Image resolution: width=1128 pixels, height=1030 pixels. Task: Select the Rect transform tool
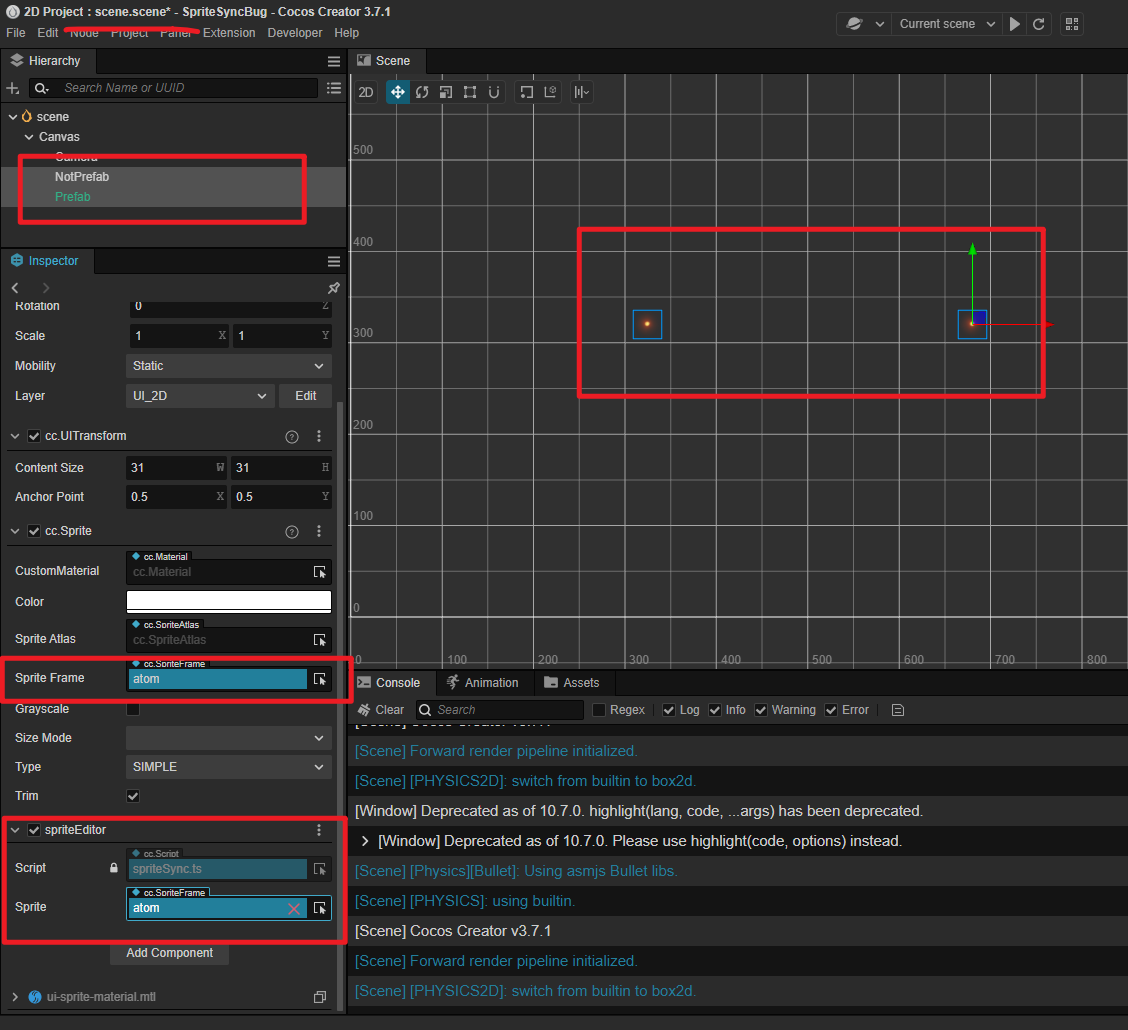click(x=470, y=92)
